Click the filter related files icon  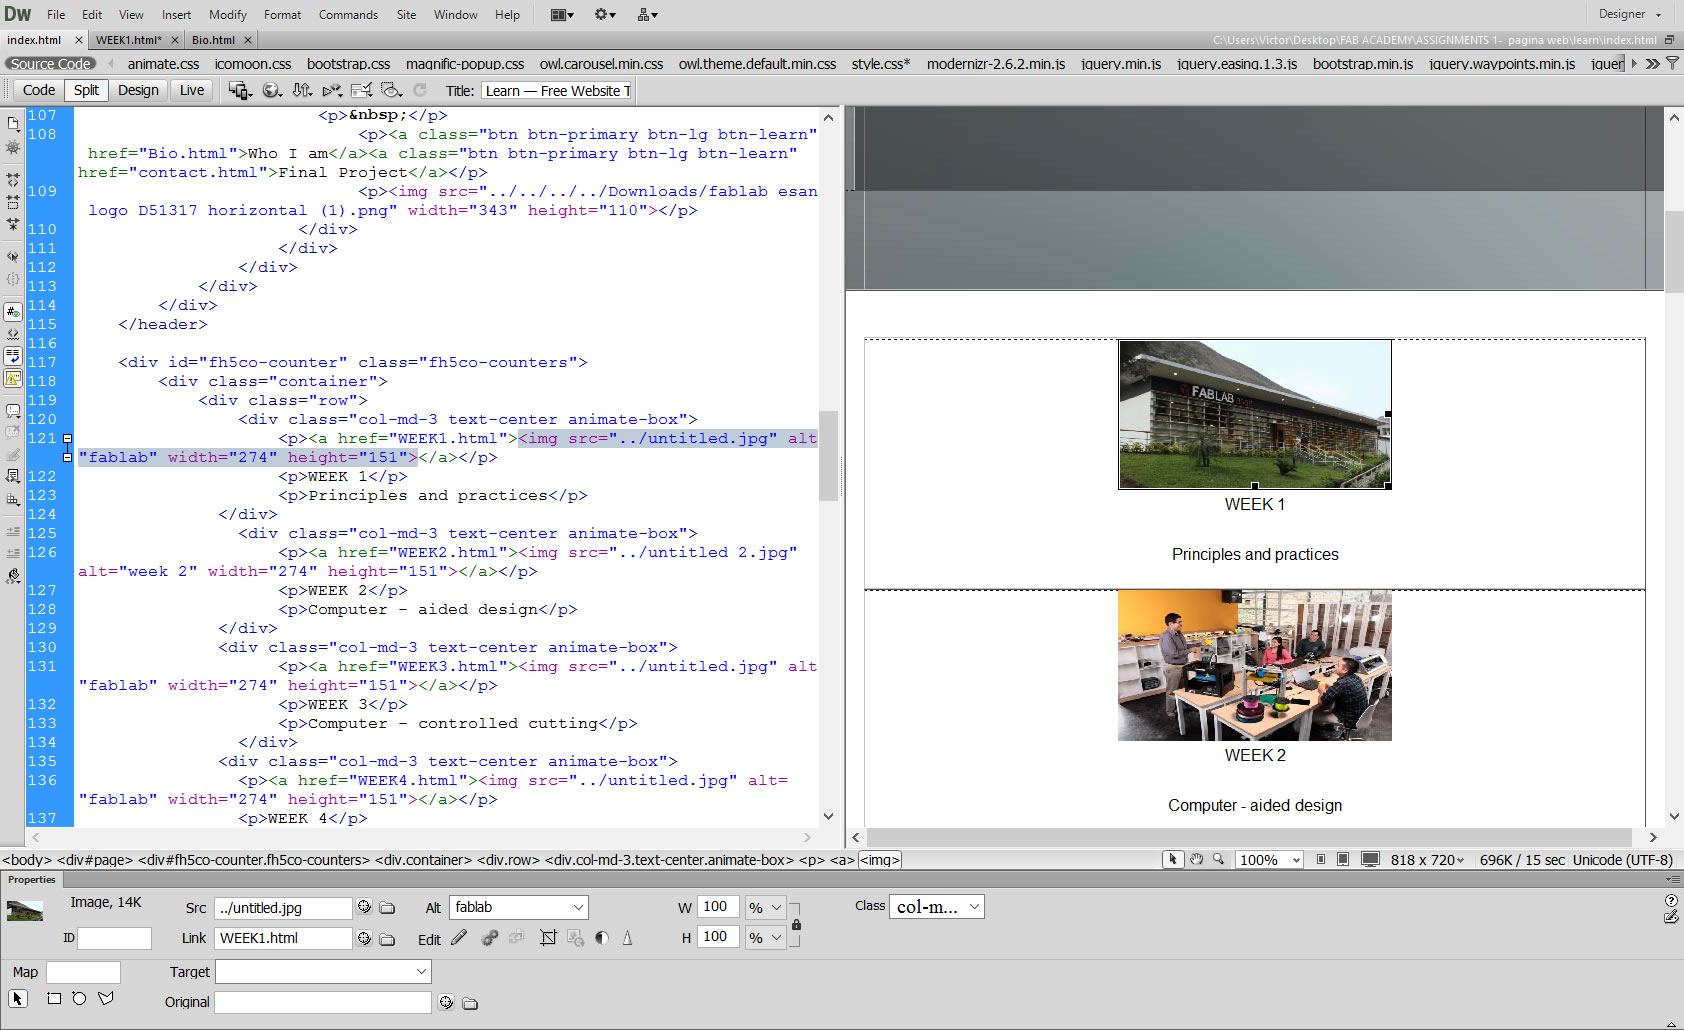pos(1672,63)
